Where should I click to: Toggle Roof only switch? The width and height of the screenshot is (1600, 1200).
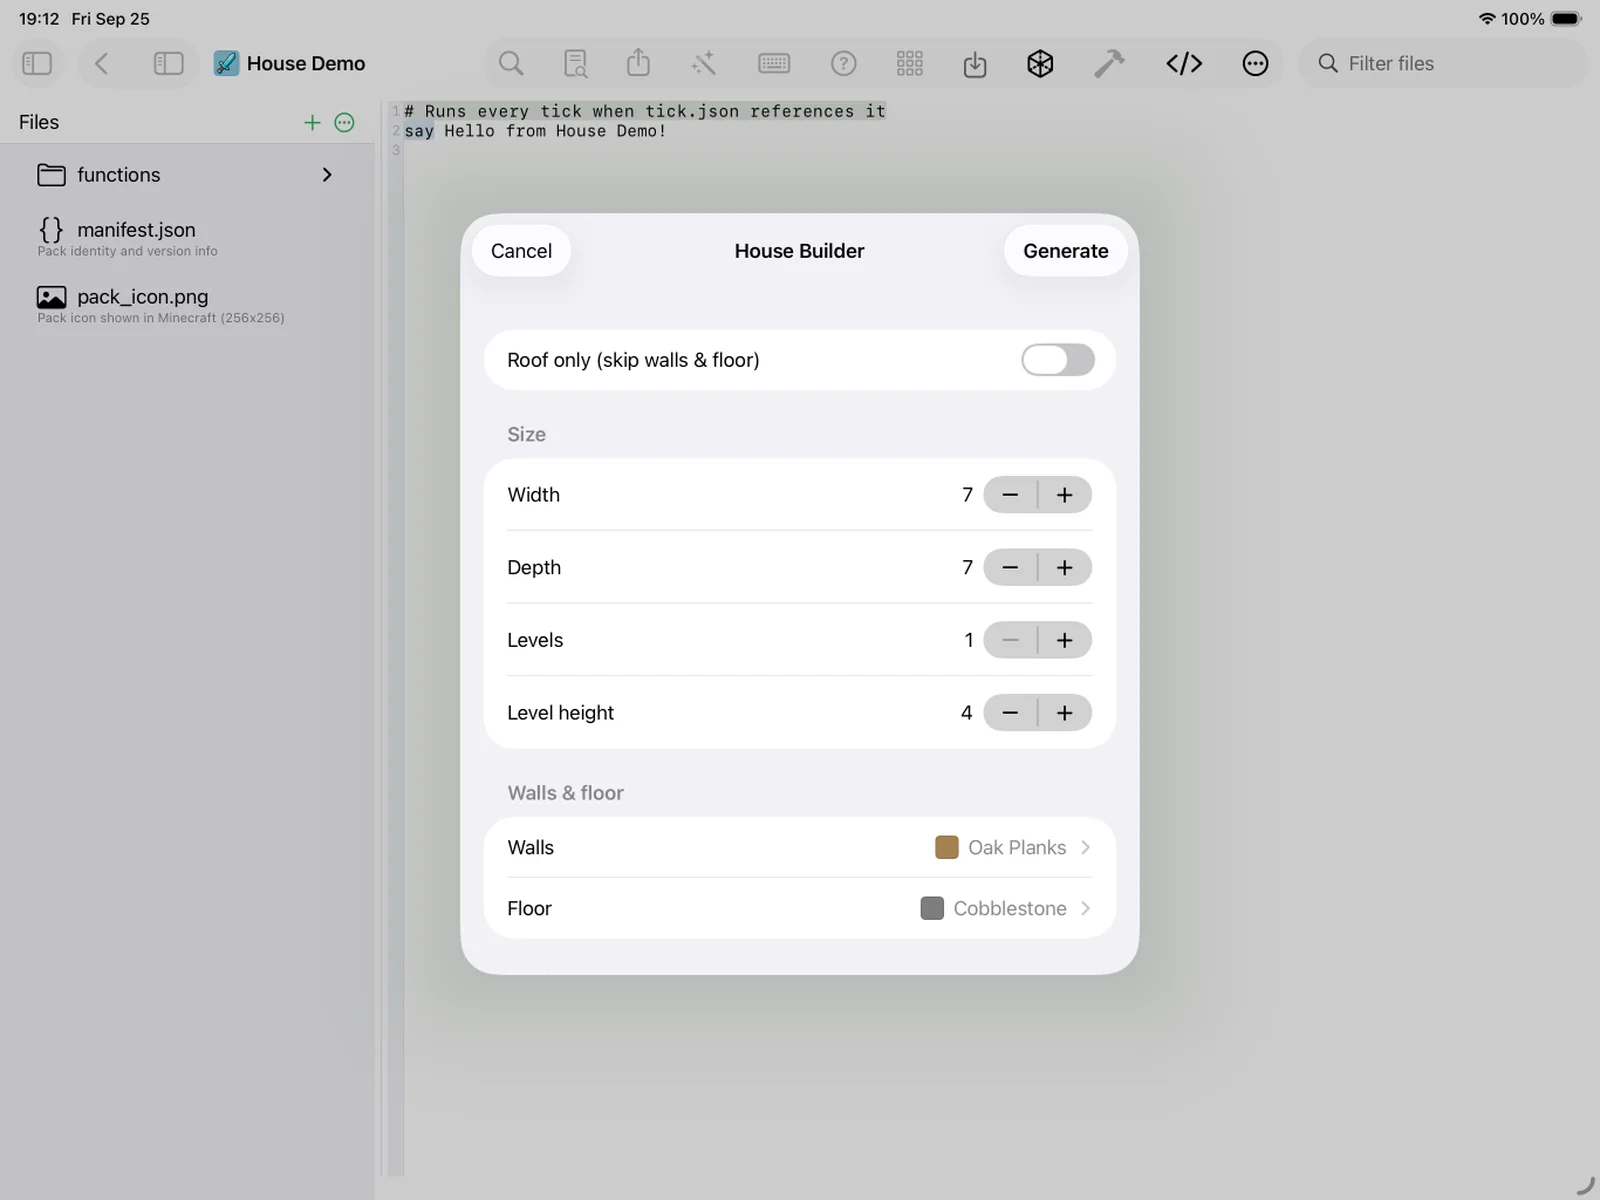(1058, 360)
